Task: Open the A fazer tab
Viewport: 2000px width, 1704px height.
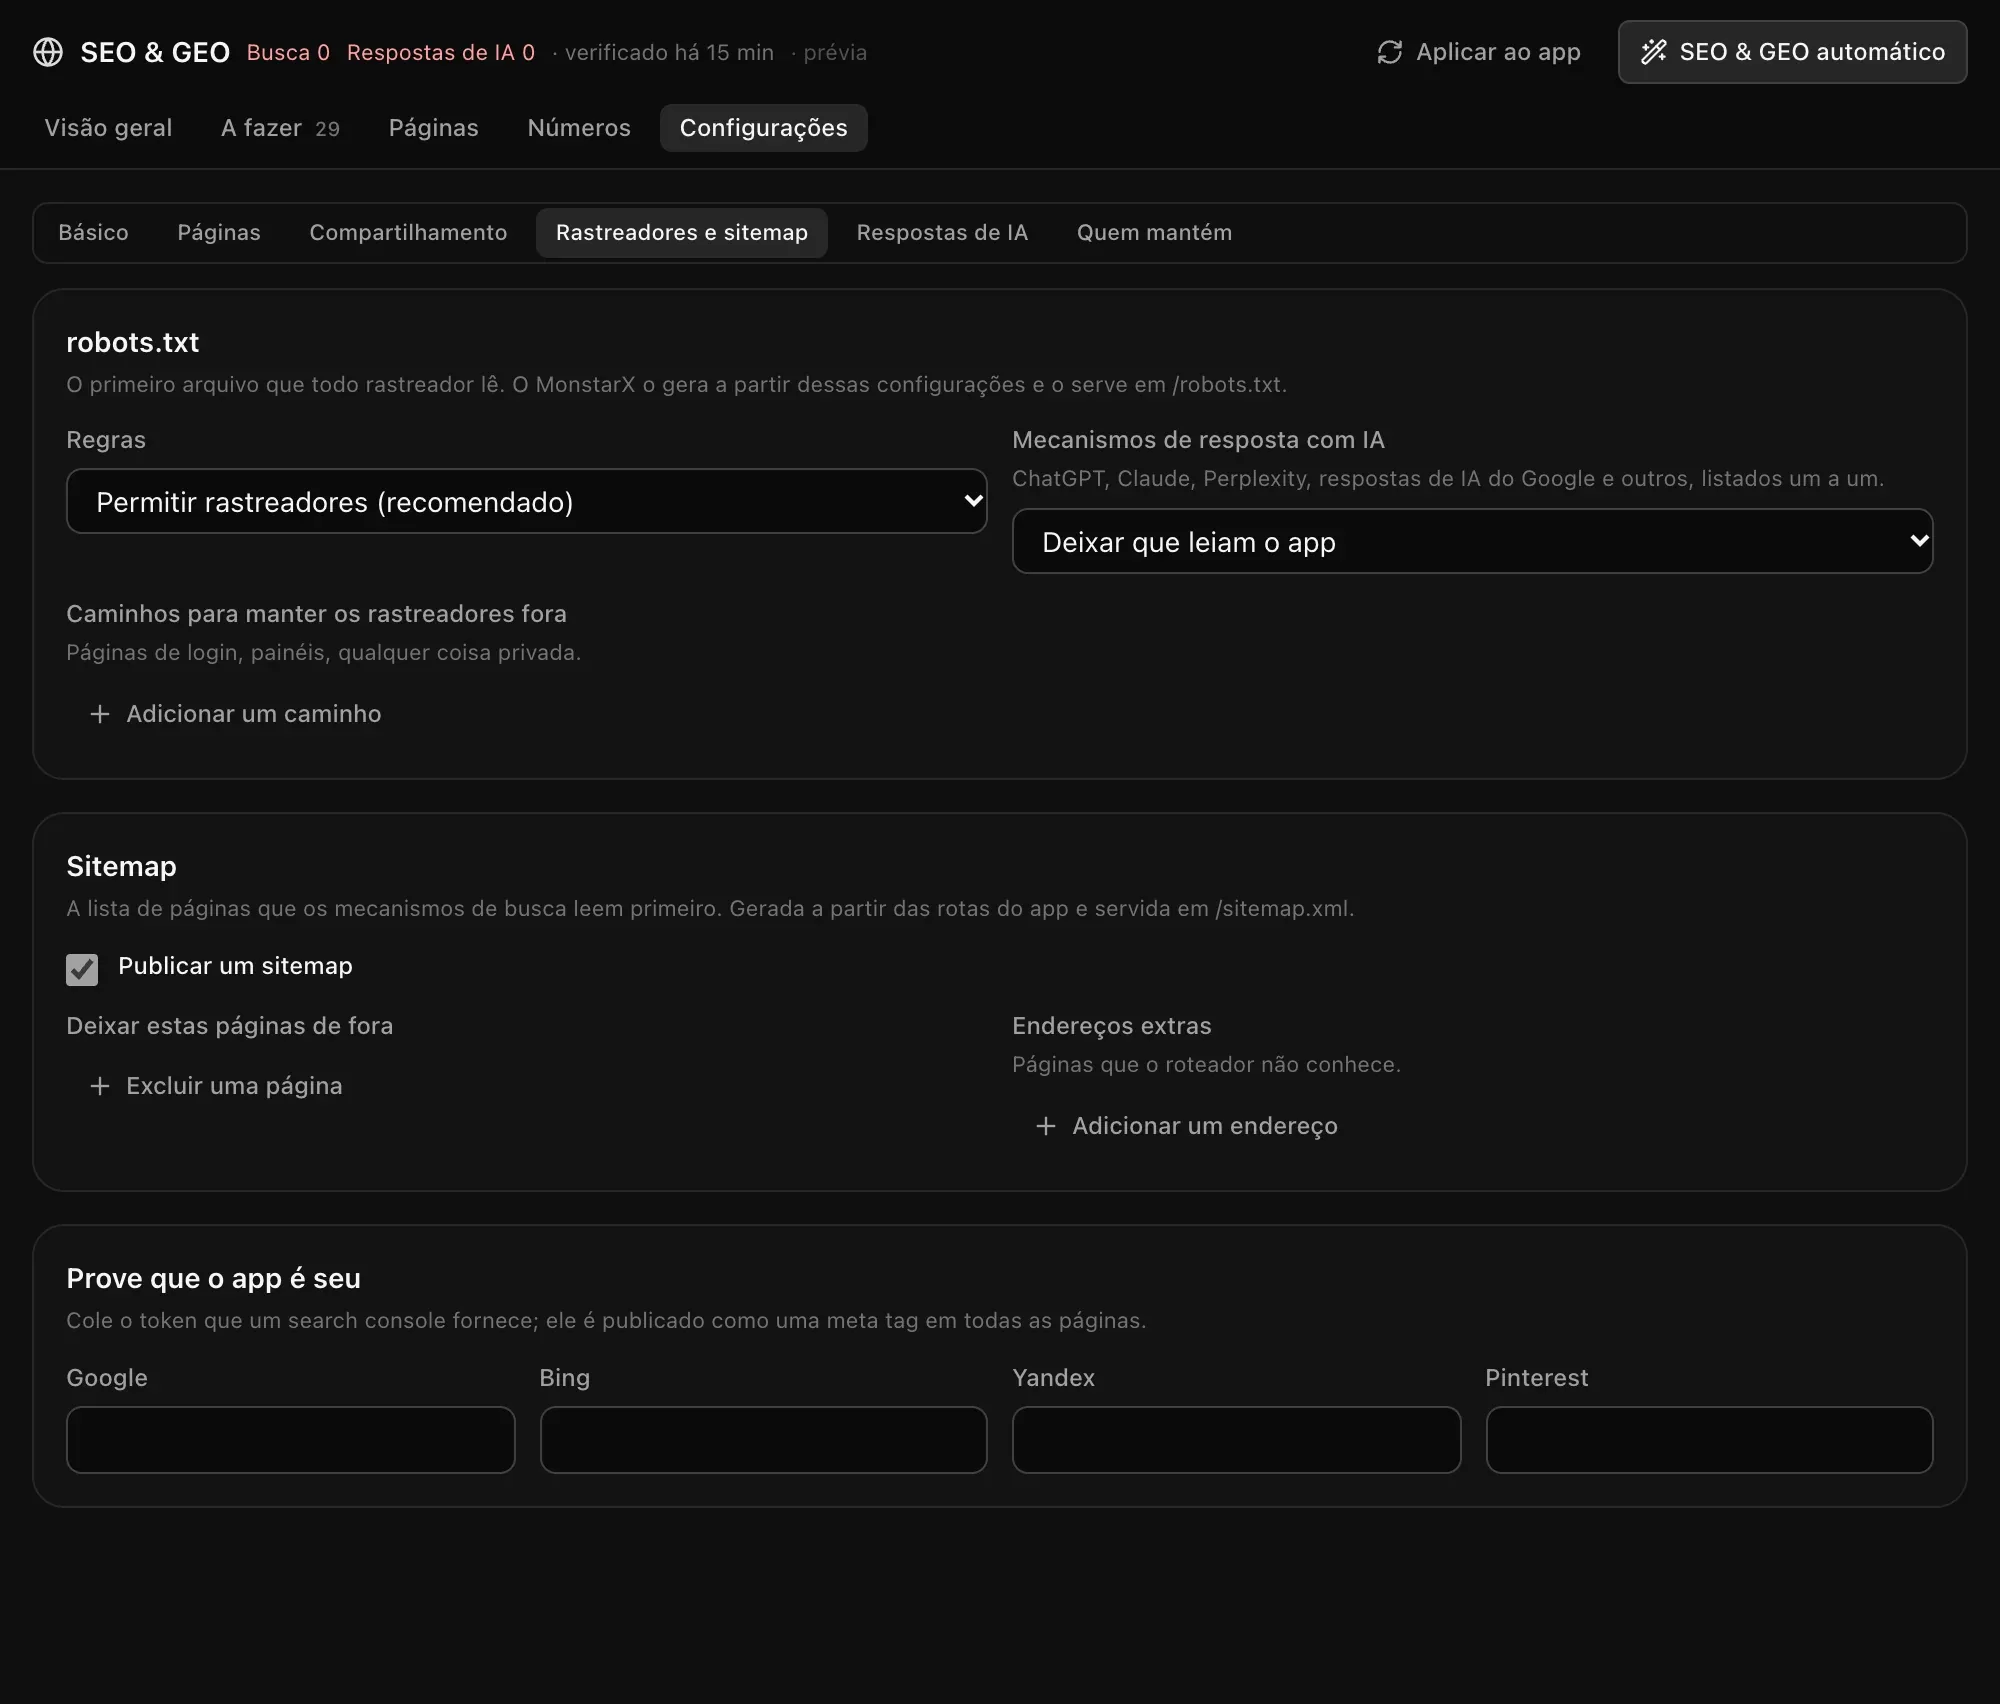Action: click(x=280, y=128)
